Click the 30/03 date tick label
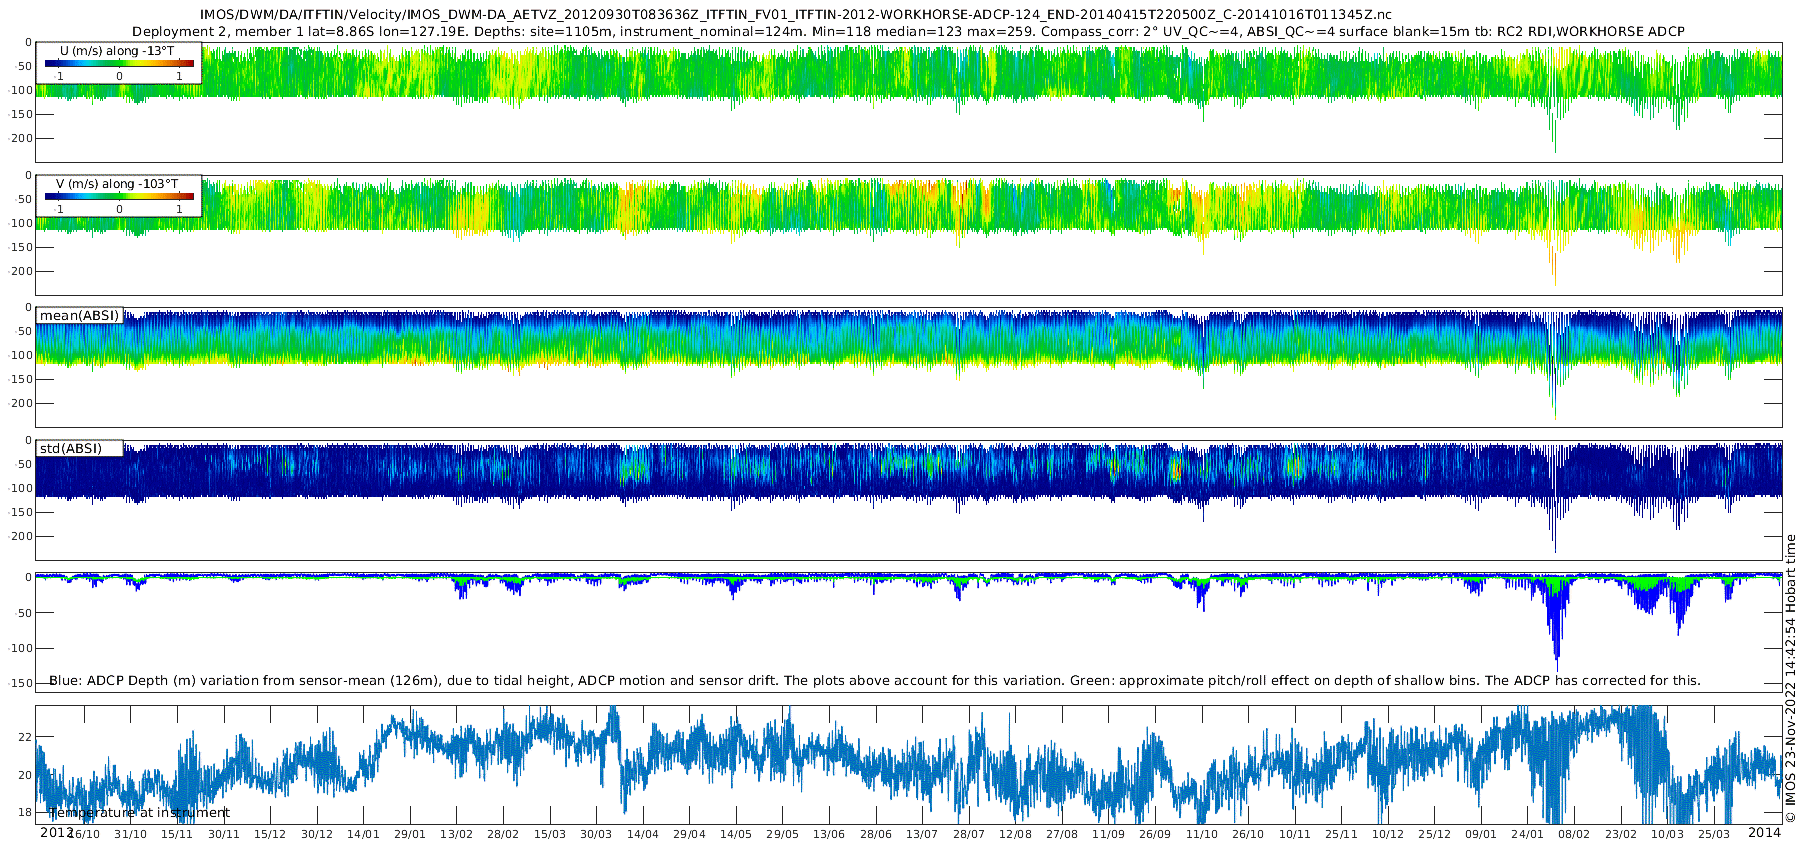1800x850 pixels. 596,835
